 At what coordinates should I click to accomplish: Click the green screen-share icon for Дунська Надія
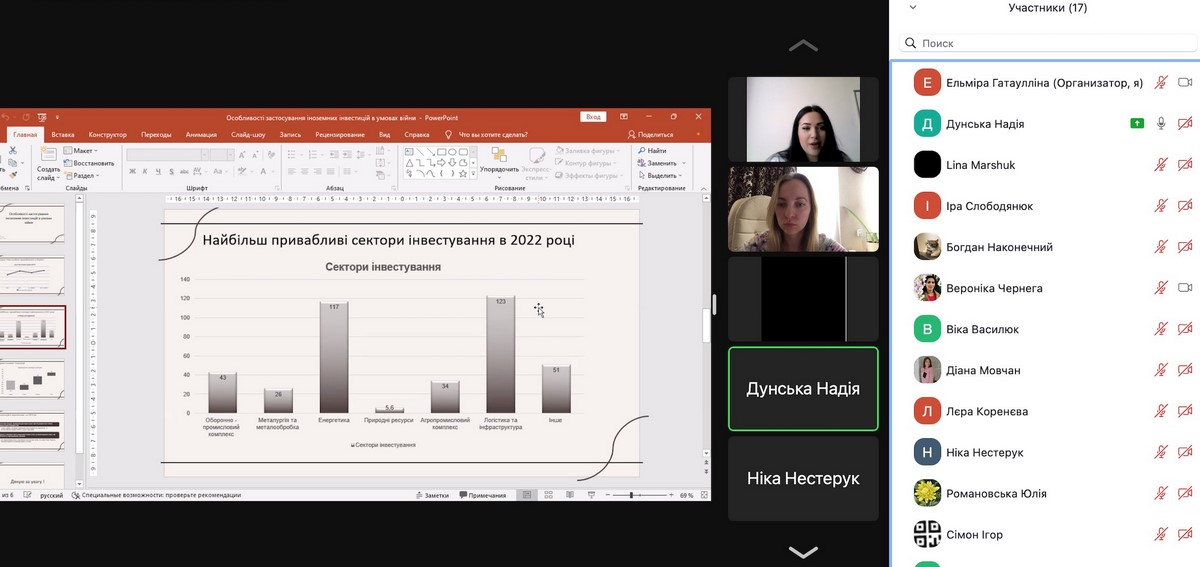pos(1137,124)
